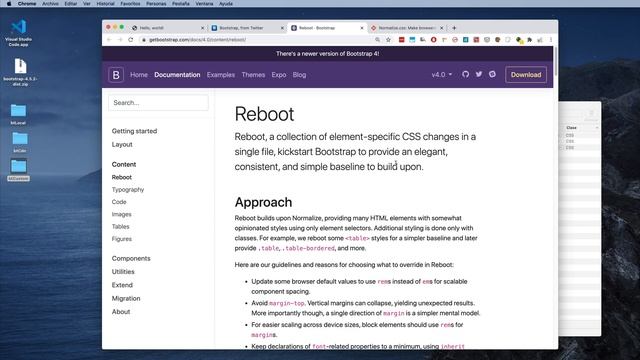This screenshot has width=640, height=360.
Task: Open Blog in the navbar
Action: [x=299, y=75]
